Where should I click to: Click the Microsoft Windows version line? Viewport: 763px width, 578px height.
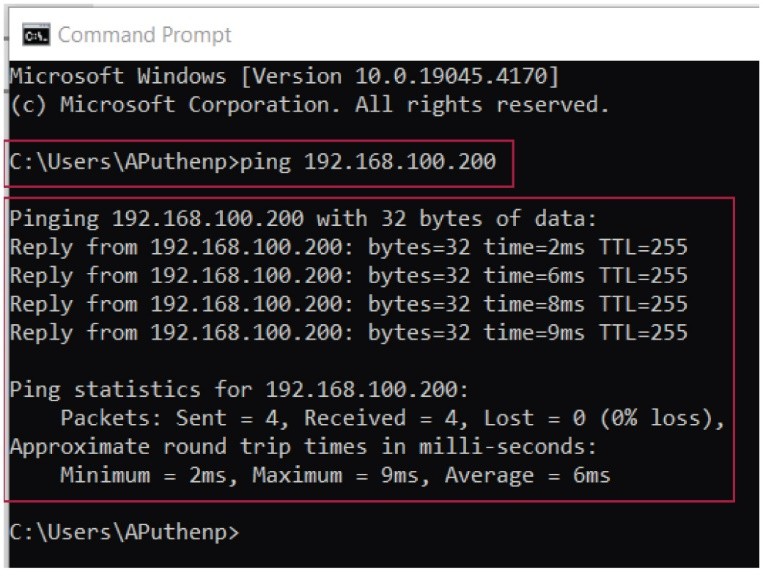tap(284, 76)
